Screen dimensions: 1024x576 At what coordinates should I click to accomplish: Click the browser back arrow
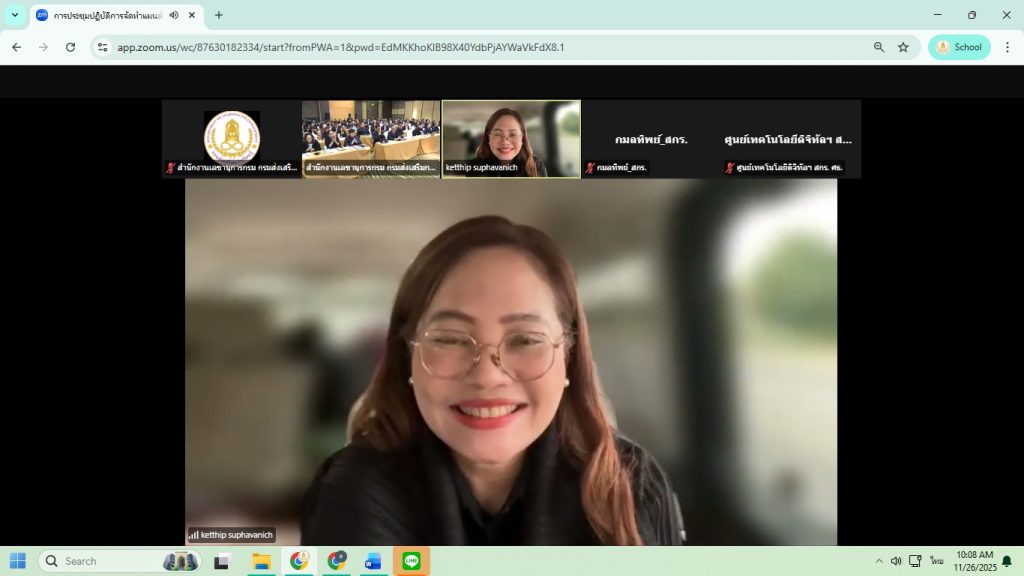16,47
